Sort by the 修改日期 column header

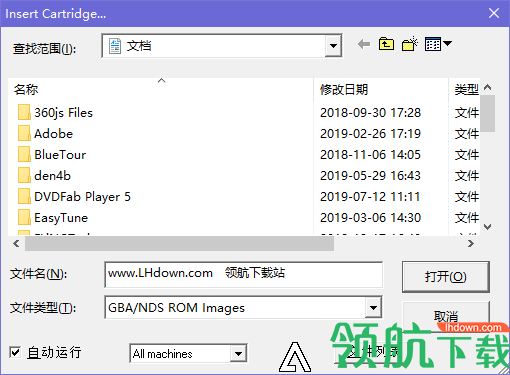[x=344, y=89]
